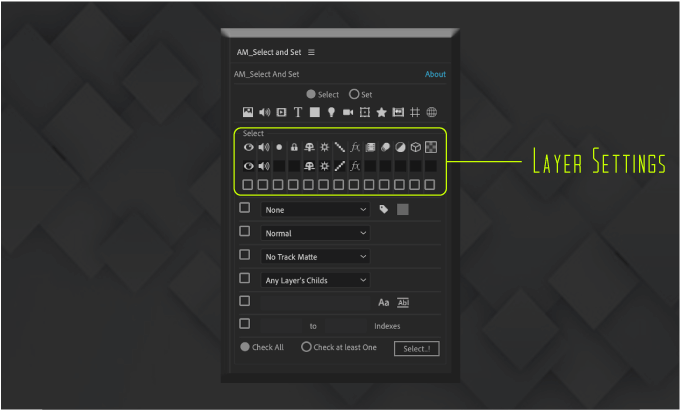Click the start index field before 'to'
Viewport: 680px width, 410px height.
pyautogui.click(x=281, y=326)
